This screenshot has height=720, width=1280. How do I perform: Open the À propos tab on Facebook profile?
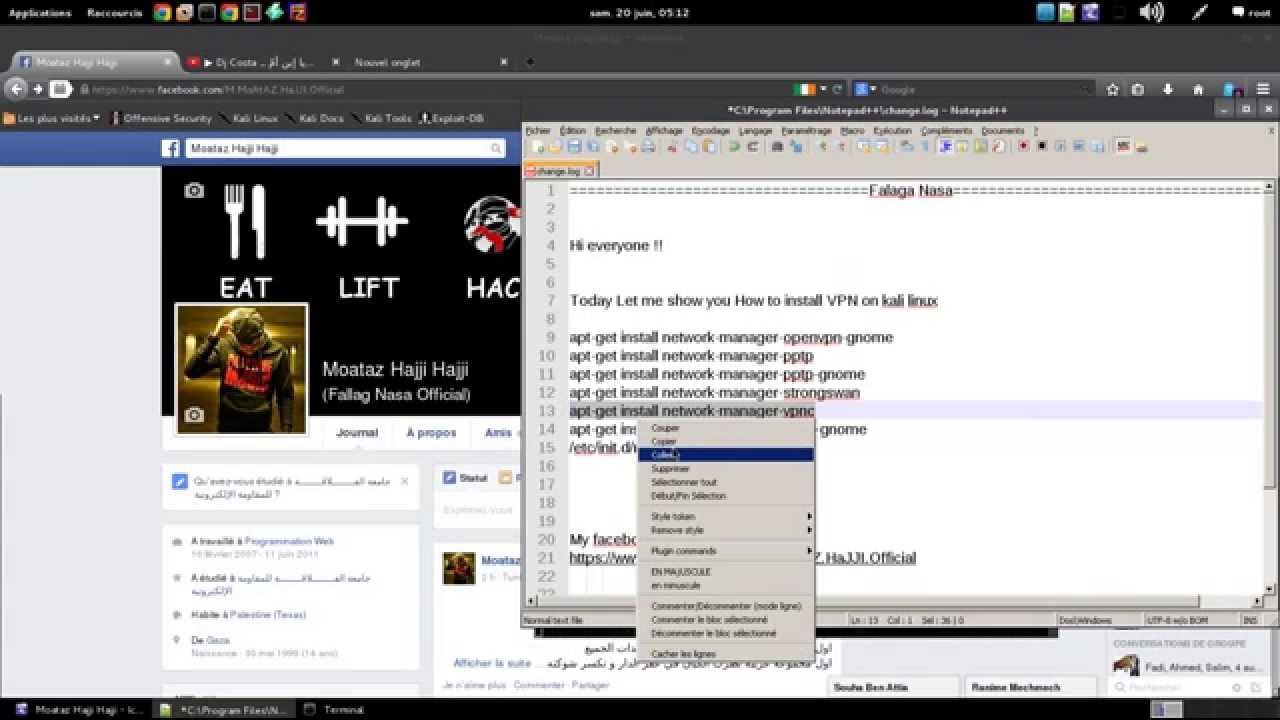pyautogui.click(x=431, y=433)
